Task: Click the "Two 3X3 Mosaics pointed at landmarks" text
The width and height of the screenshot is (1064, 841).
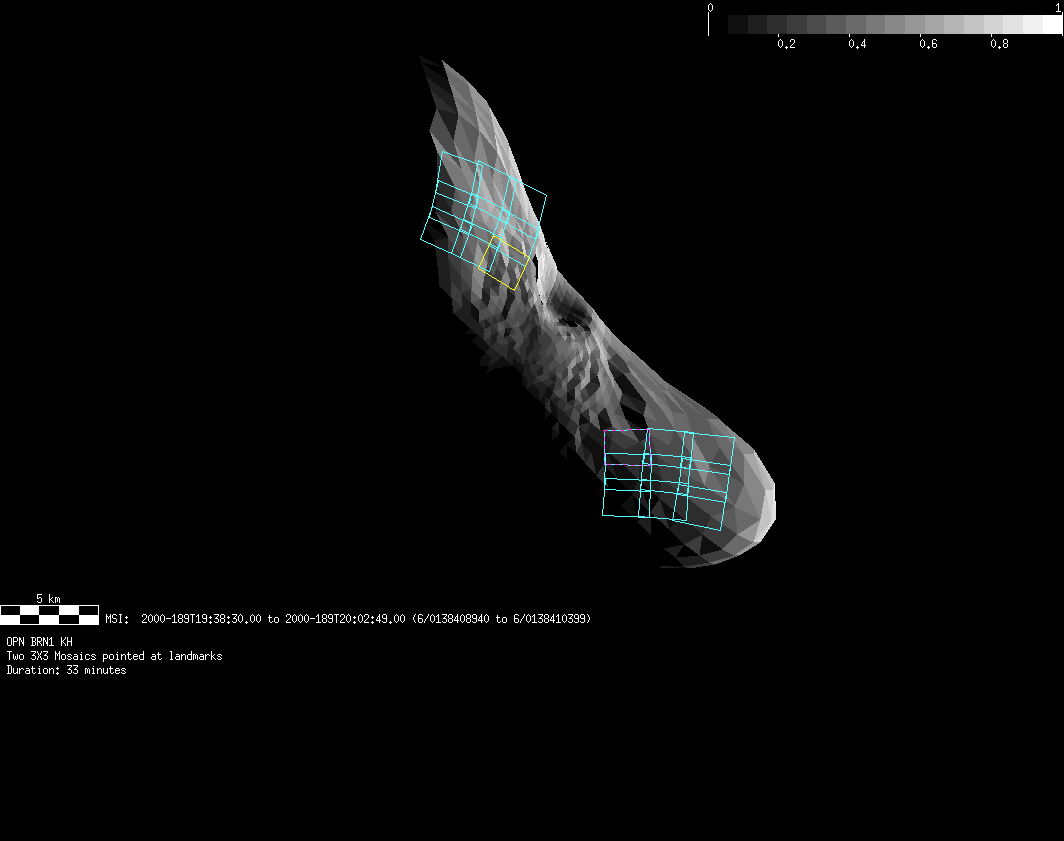Action: [x=114, y=656]
